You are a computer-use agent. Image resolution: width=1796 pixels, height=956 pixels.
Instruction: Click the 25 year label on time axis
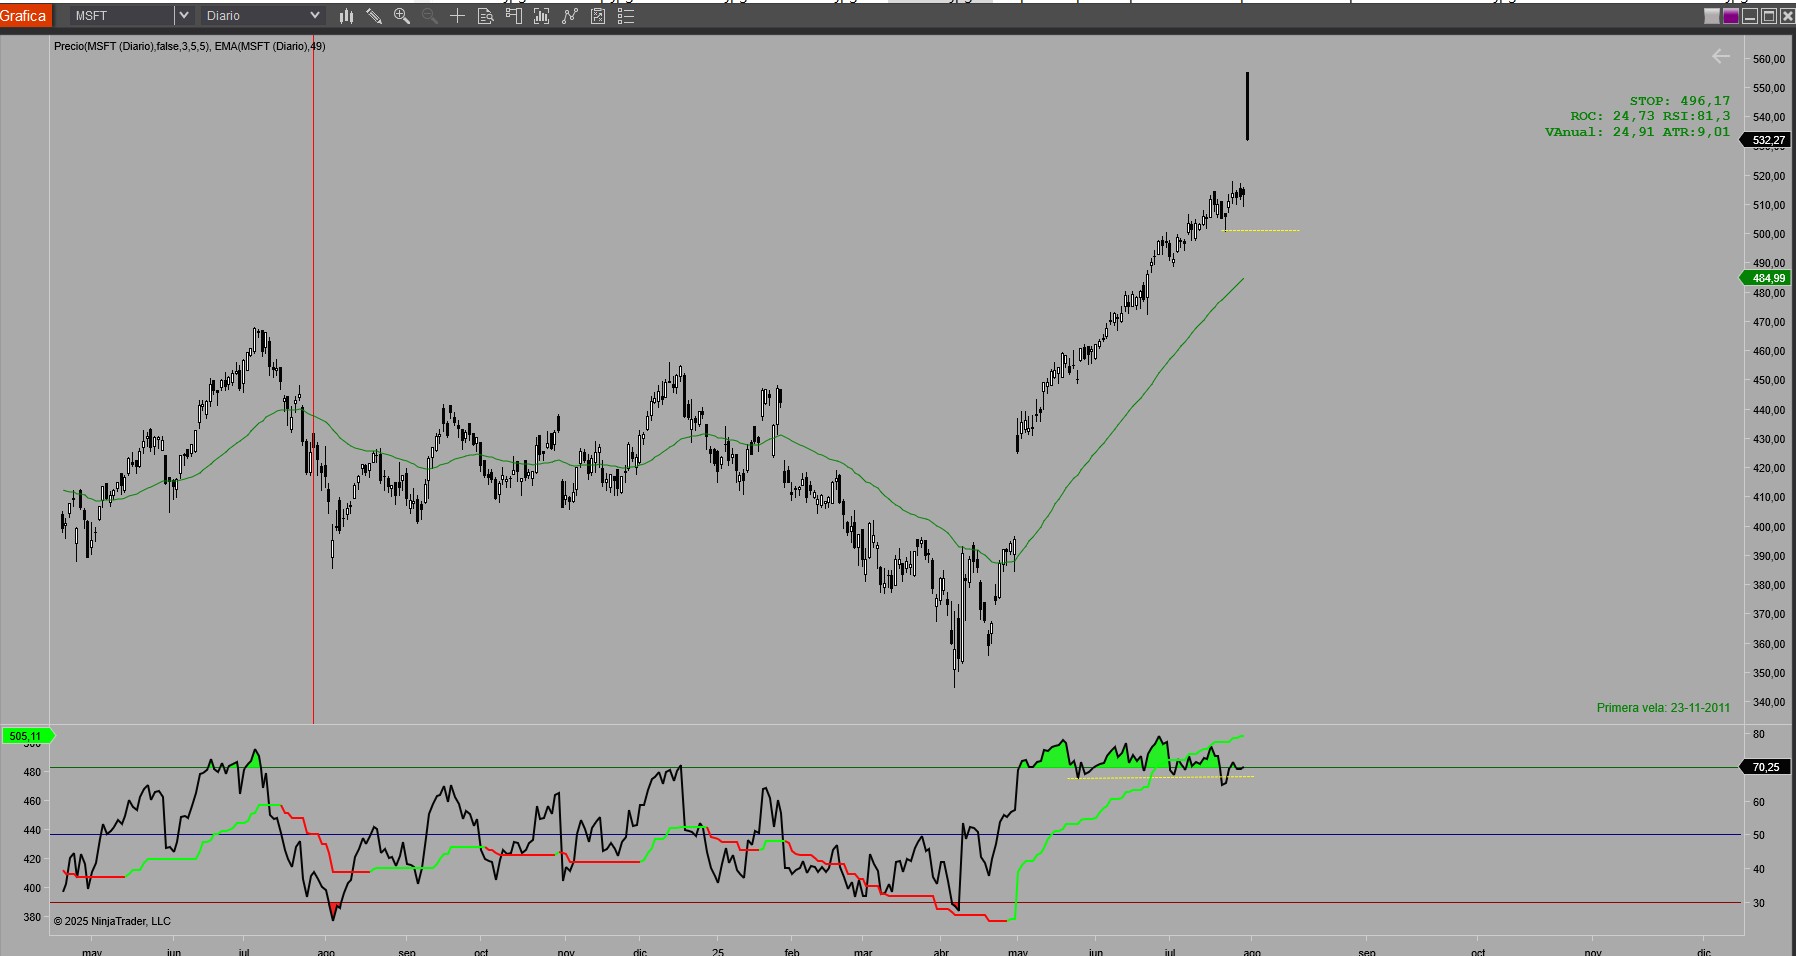click(x=718, y=951)
